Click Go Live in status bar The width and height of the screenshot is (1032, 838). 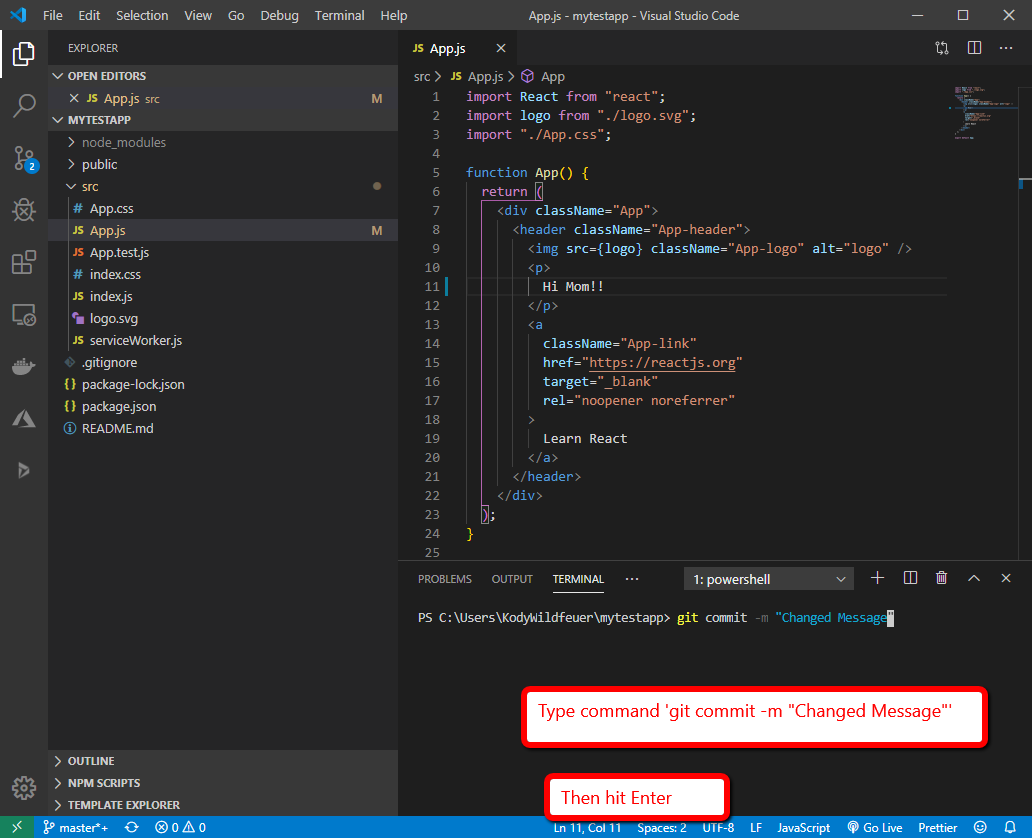(x=875, y=827)
